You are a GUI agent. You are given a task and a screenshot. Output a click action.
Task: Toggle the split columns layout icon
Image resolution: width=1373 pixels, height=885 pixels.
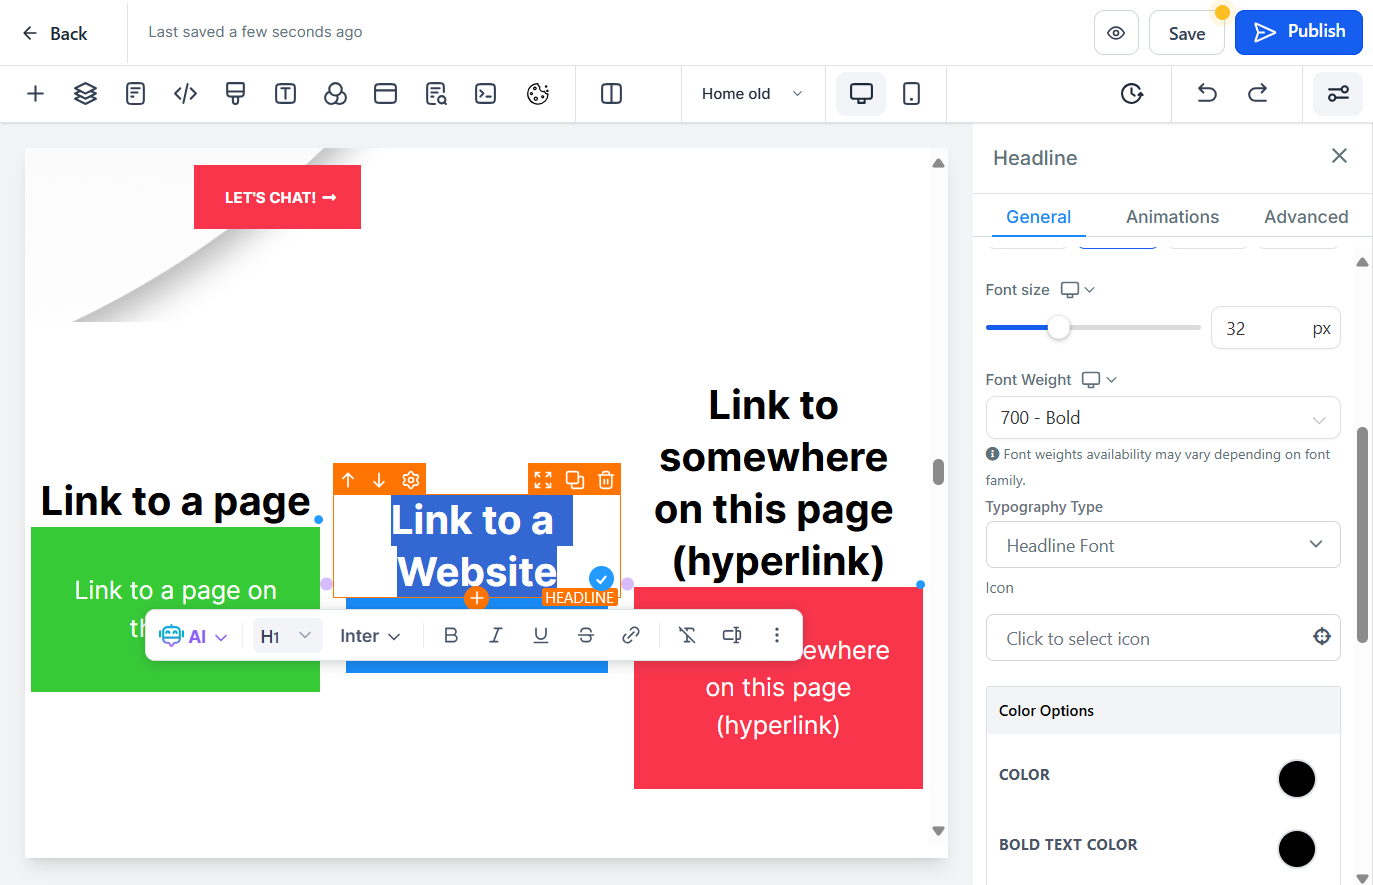tap(611, 94)
